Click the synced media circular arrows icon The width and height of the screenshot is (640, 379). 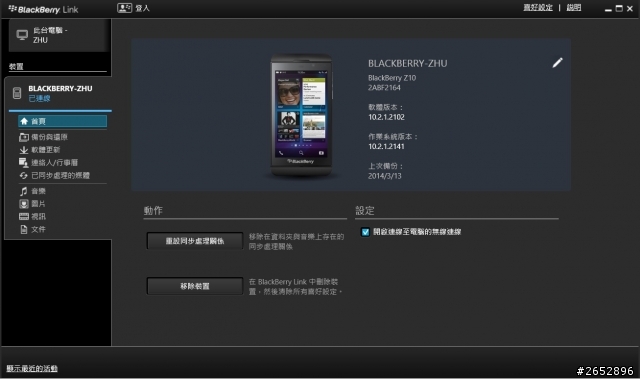(24, 175)
